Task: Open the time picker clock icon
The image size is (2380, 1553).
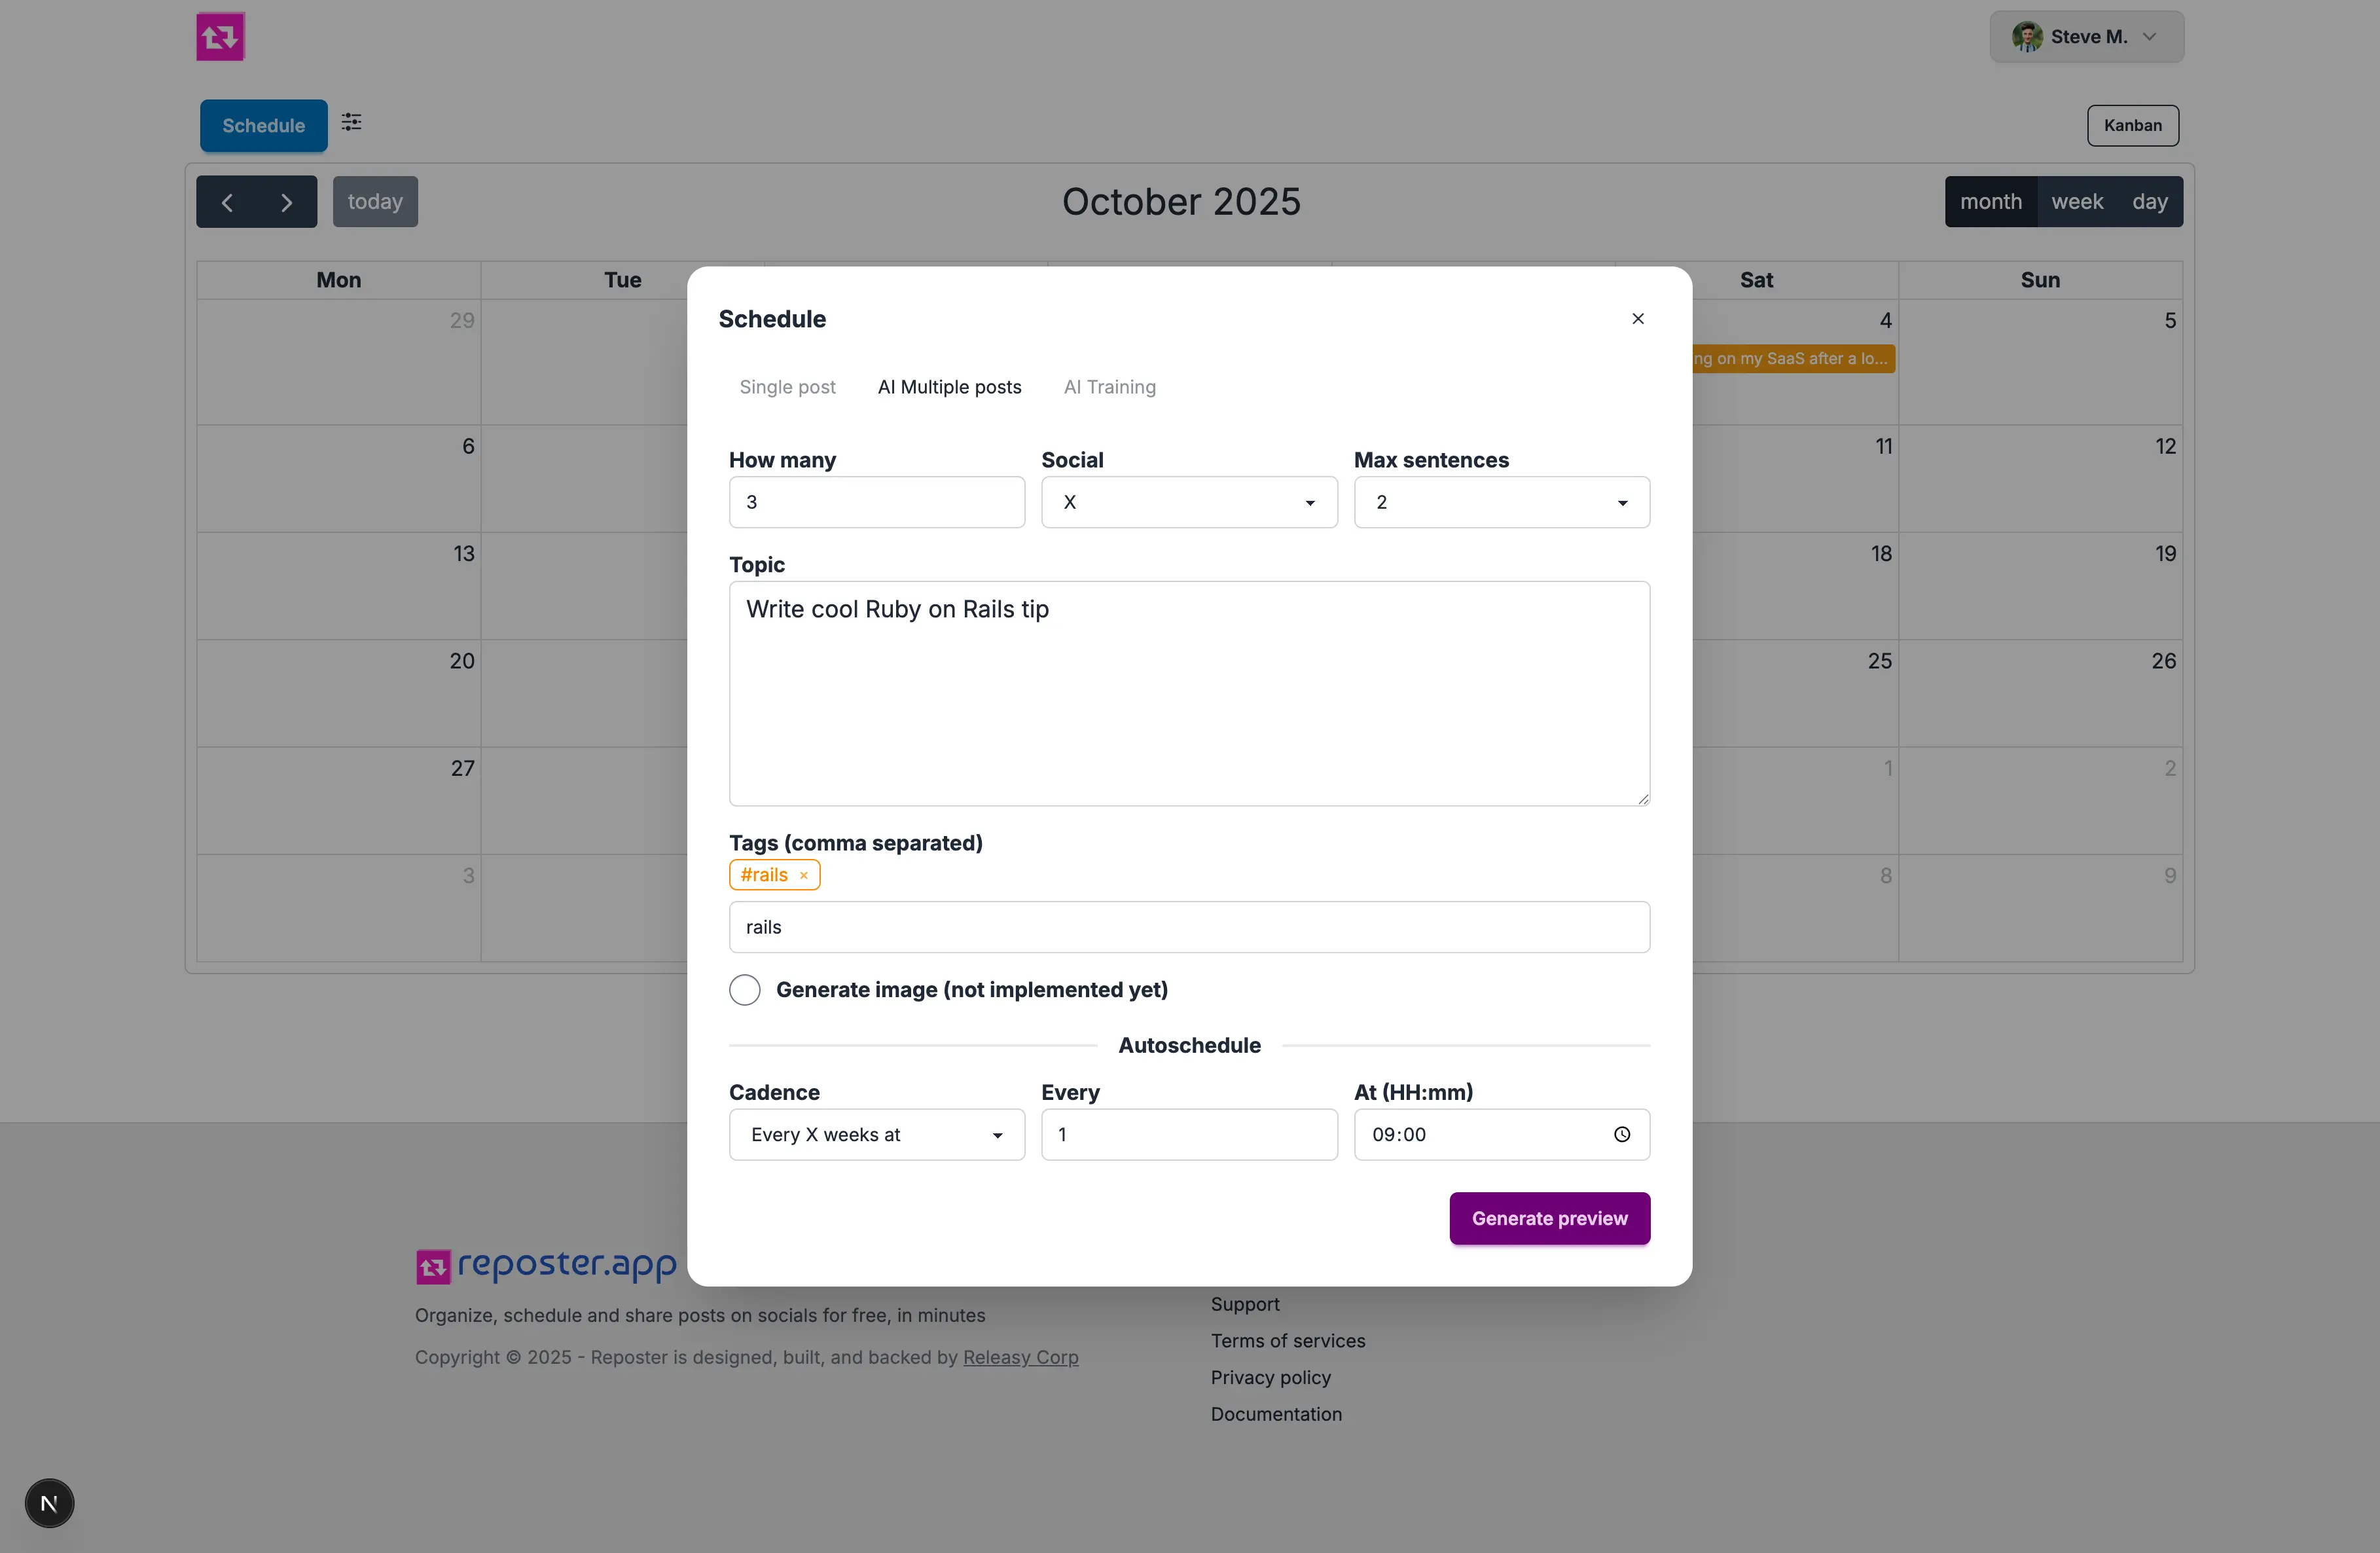Action: [x=1621, y=1134]
